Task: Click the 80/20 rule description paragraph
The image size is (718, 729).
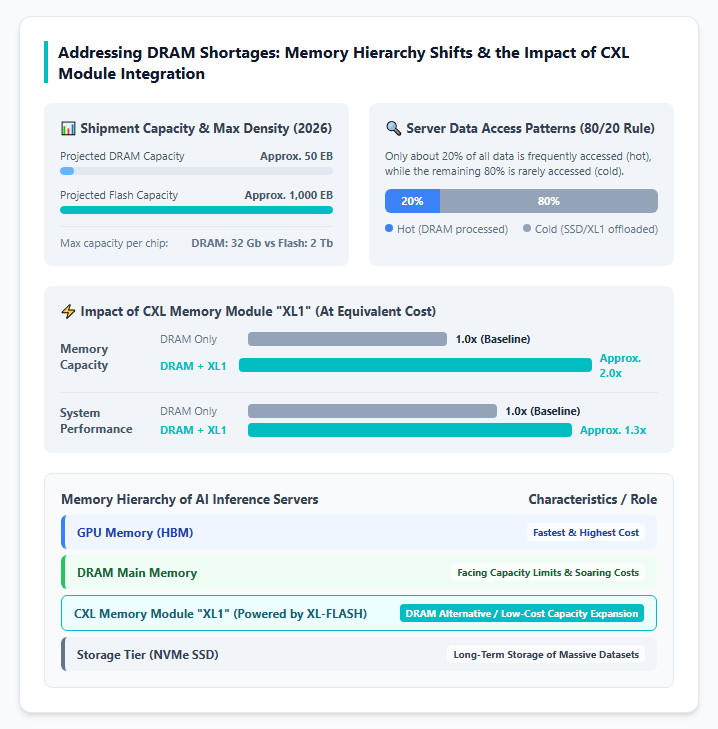Action: click(518, 164)
